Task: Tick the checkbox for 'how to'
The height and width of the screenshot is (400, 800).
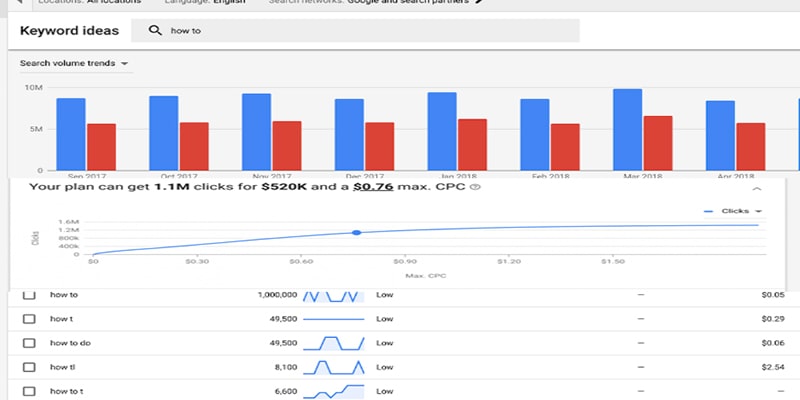Action: (29, 295)
